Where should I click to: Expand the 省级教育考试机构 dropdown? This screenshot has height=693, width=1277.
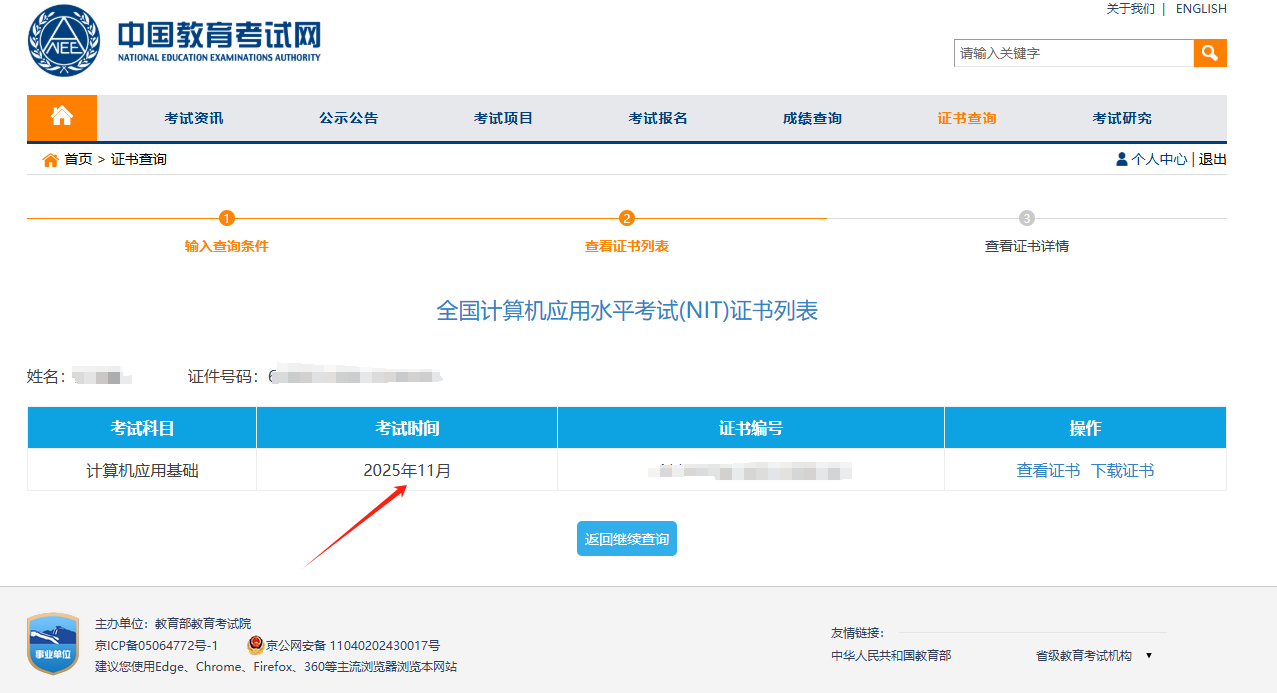pyautogui.click(x=1094, y=656)
